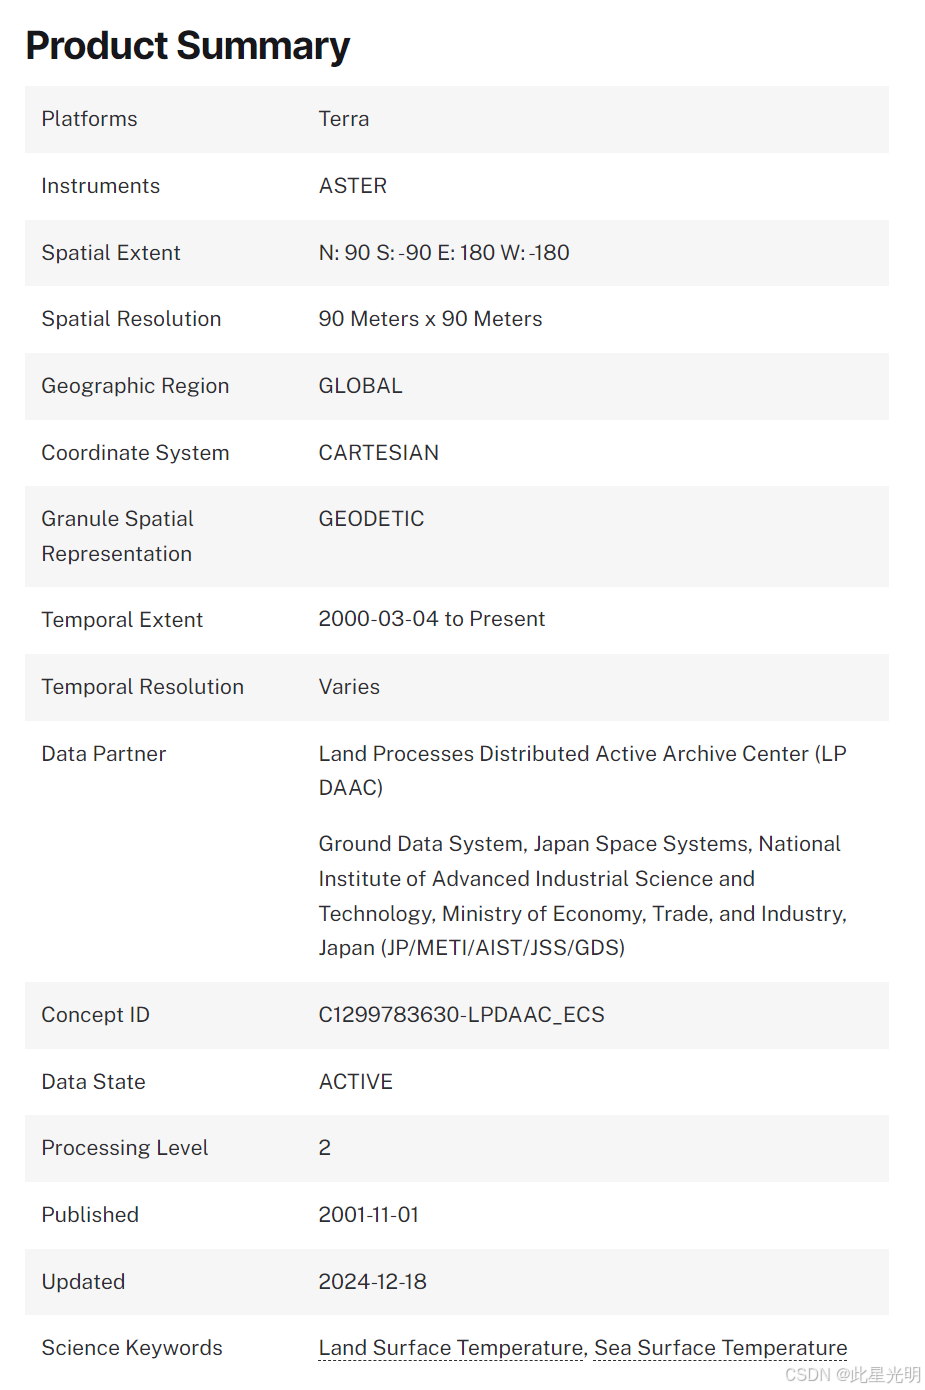
Task: Click the Science Keywords row label
Action: (x=132, y=1348)
